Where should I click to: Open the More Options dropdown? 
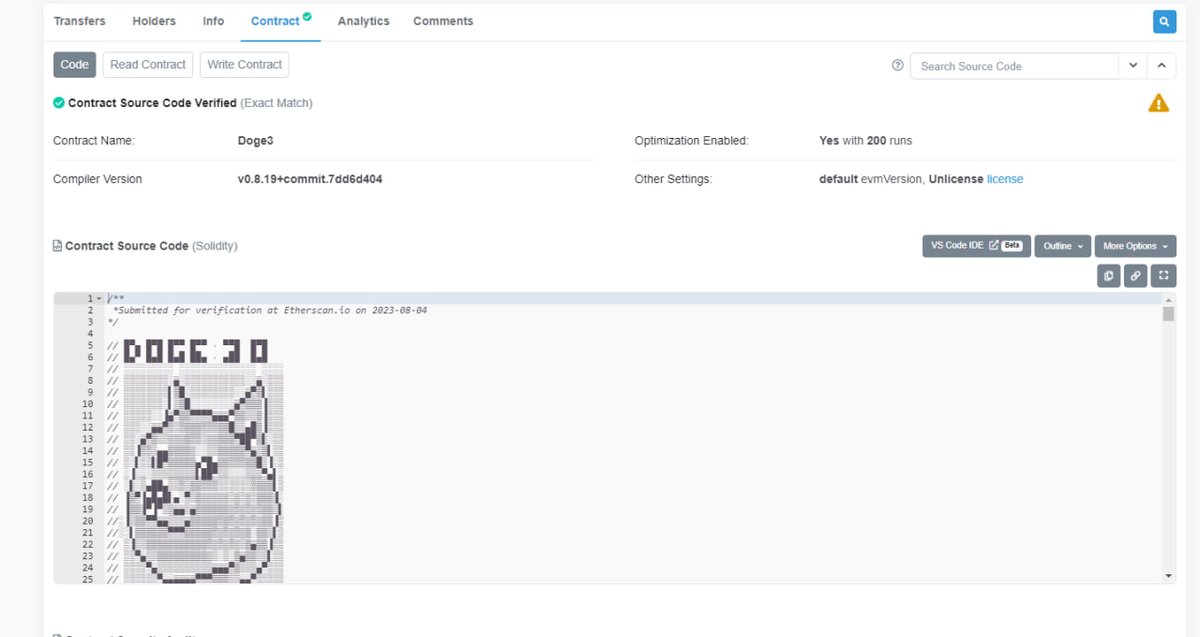(1135, 246)
